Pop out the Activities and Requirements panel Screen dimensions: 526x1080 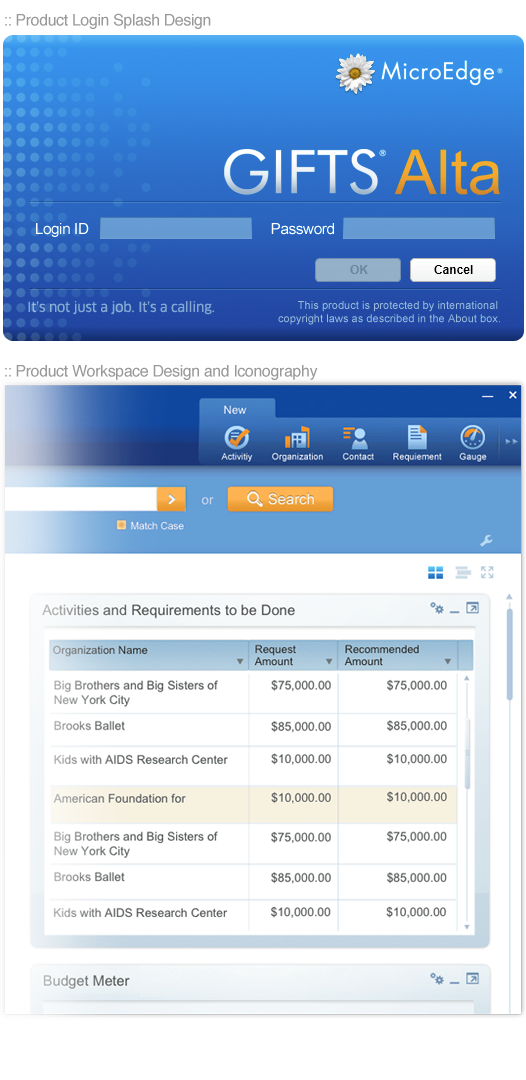click(472, 608)
